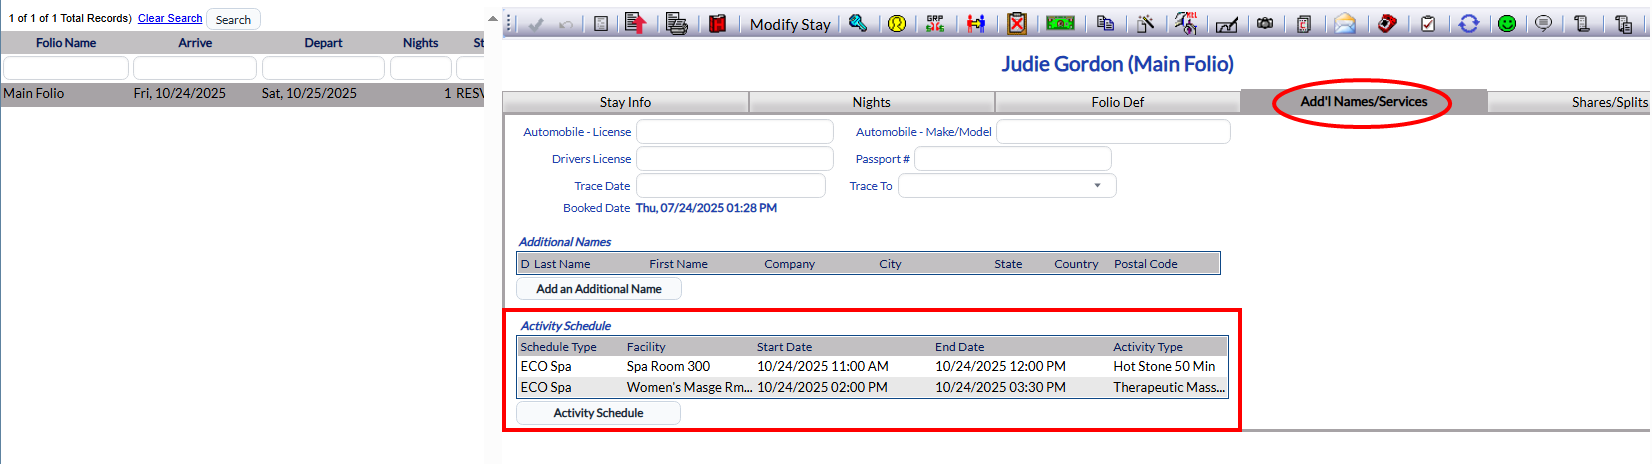Click the Automobile - License field
Screen dimensions: 1652x464
(x=735, y=132)
